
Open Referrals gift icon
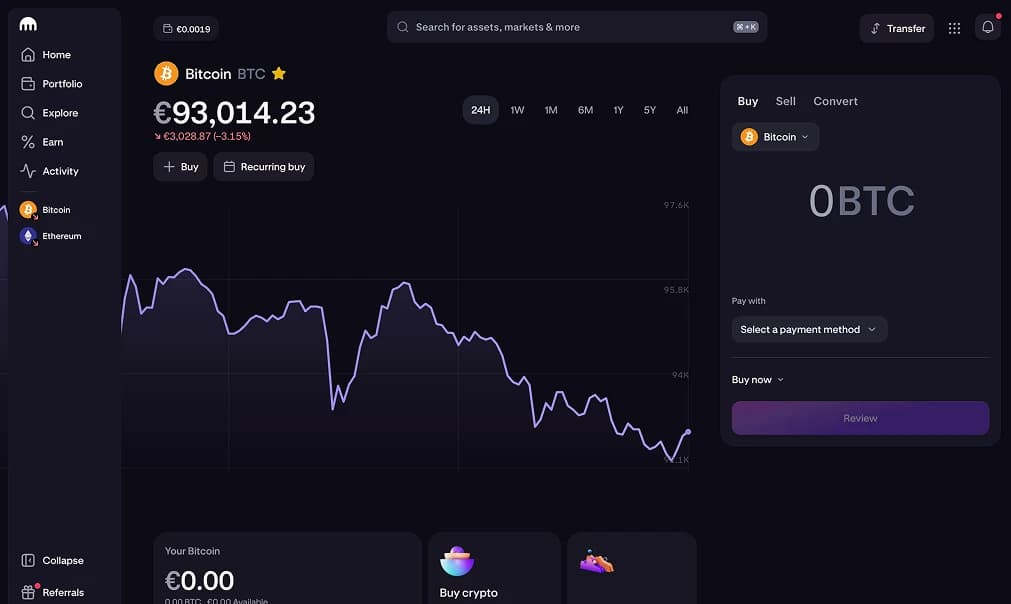(x=29, y=592)
